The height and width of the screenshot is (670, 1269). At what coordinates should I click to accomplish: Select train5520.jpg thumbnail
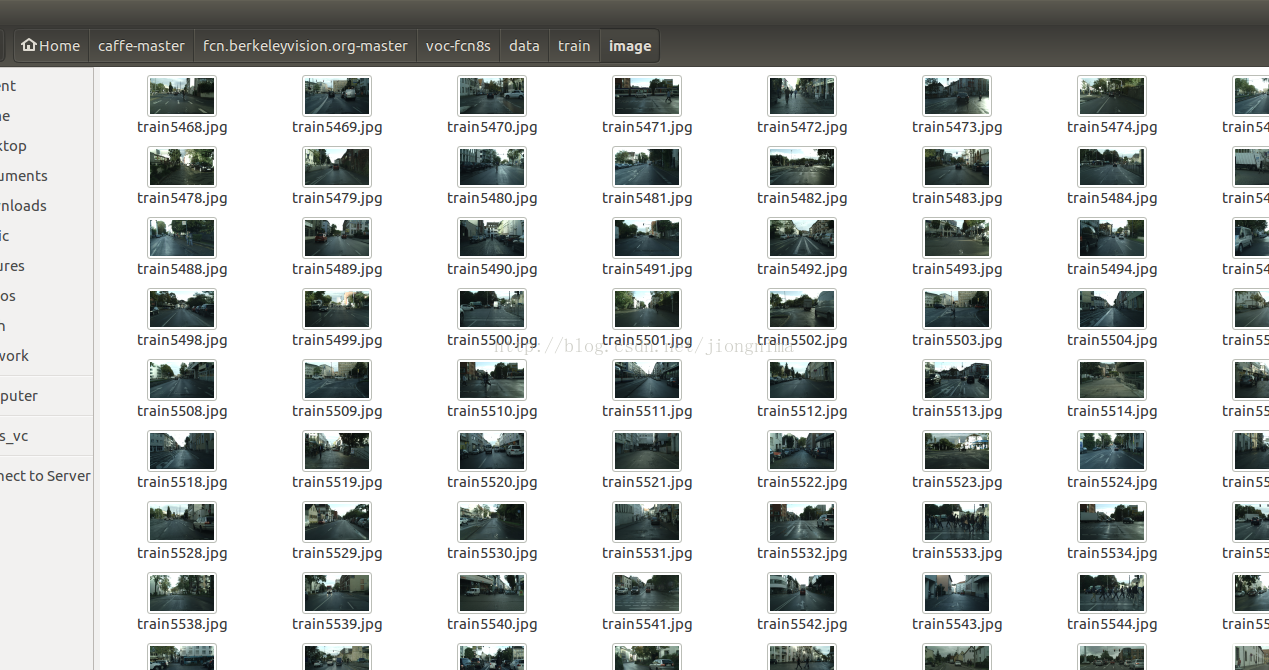coord(492,451)
